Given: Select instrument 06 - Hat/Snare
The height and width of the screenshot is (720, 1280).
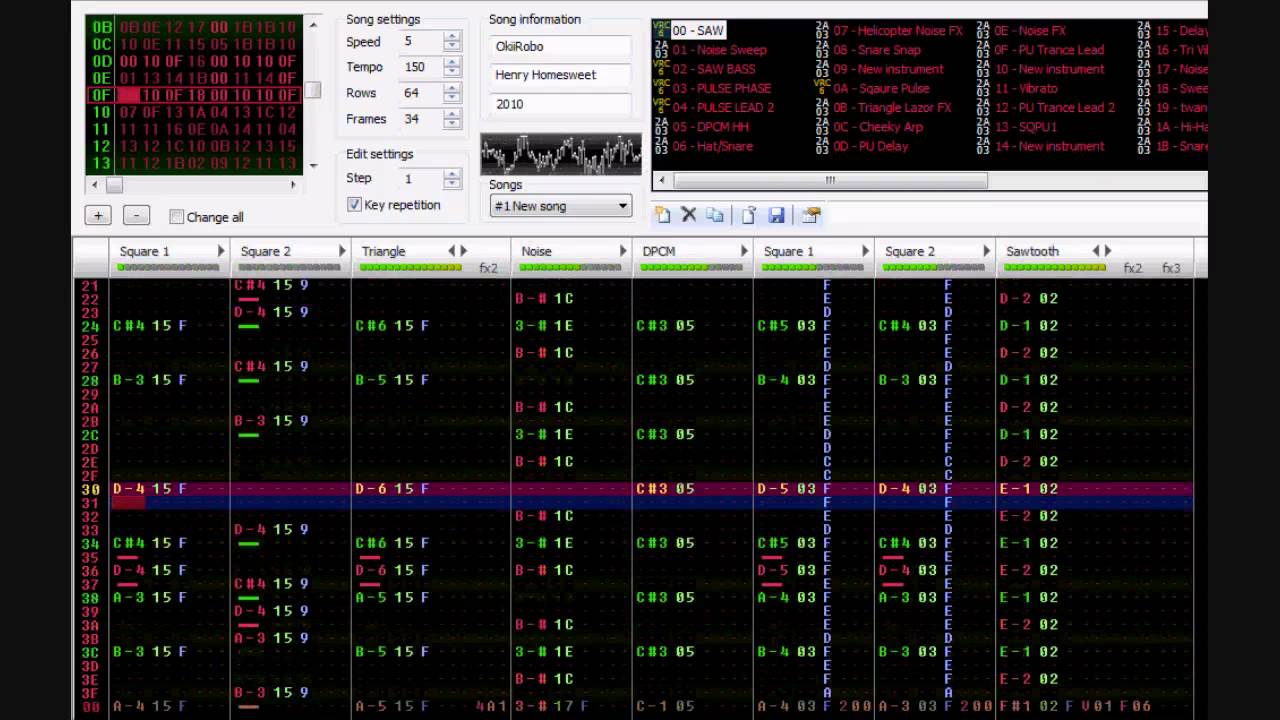Looking at the screenshot, I should point(712,146).
